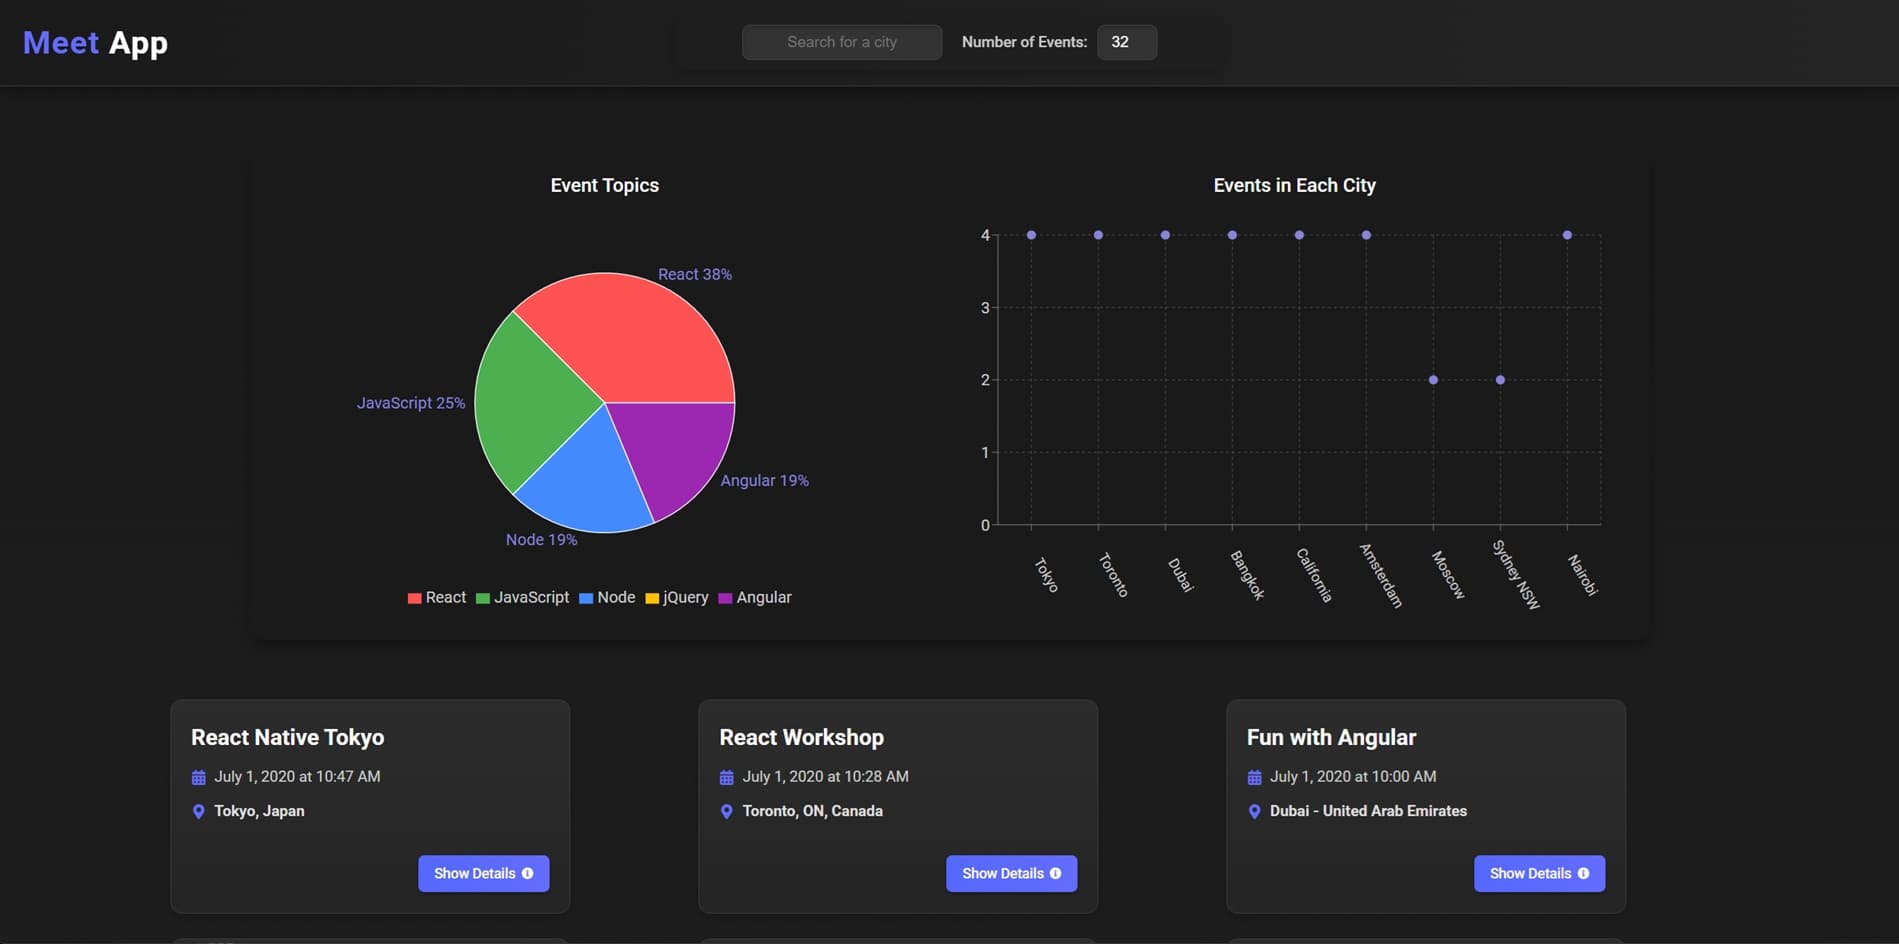
Task: Toggle the jQuery entry in the chart legend
Action: pyautogui.click(x=678, y=597)
